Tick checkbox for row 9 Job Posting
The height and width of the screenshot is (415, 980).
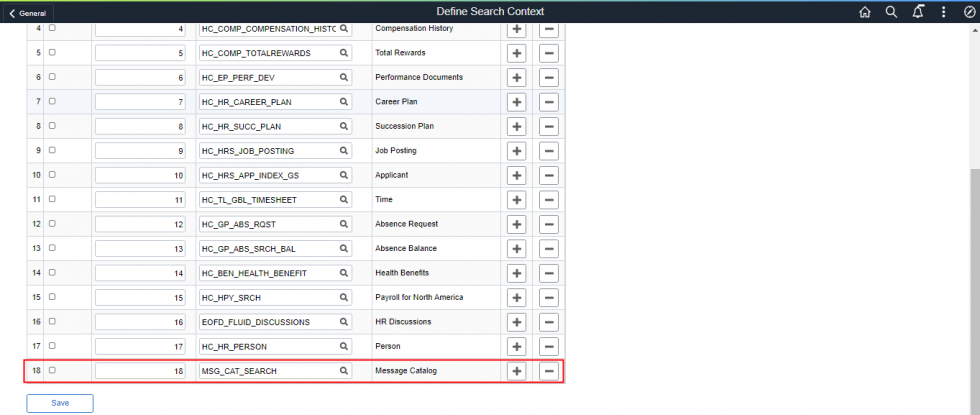52,150
